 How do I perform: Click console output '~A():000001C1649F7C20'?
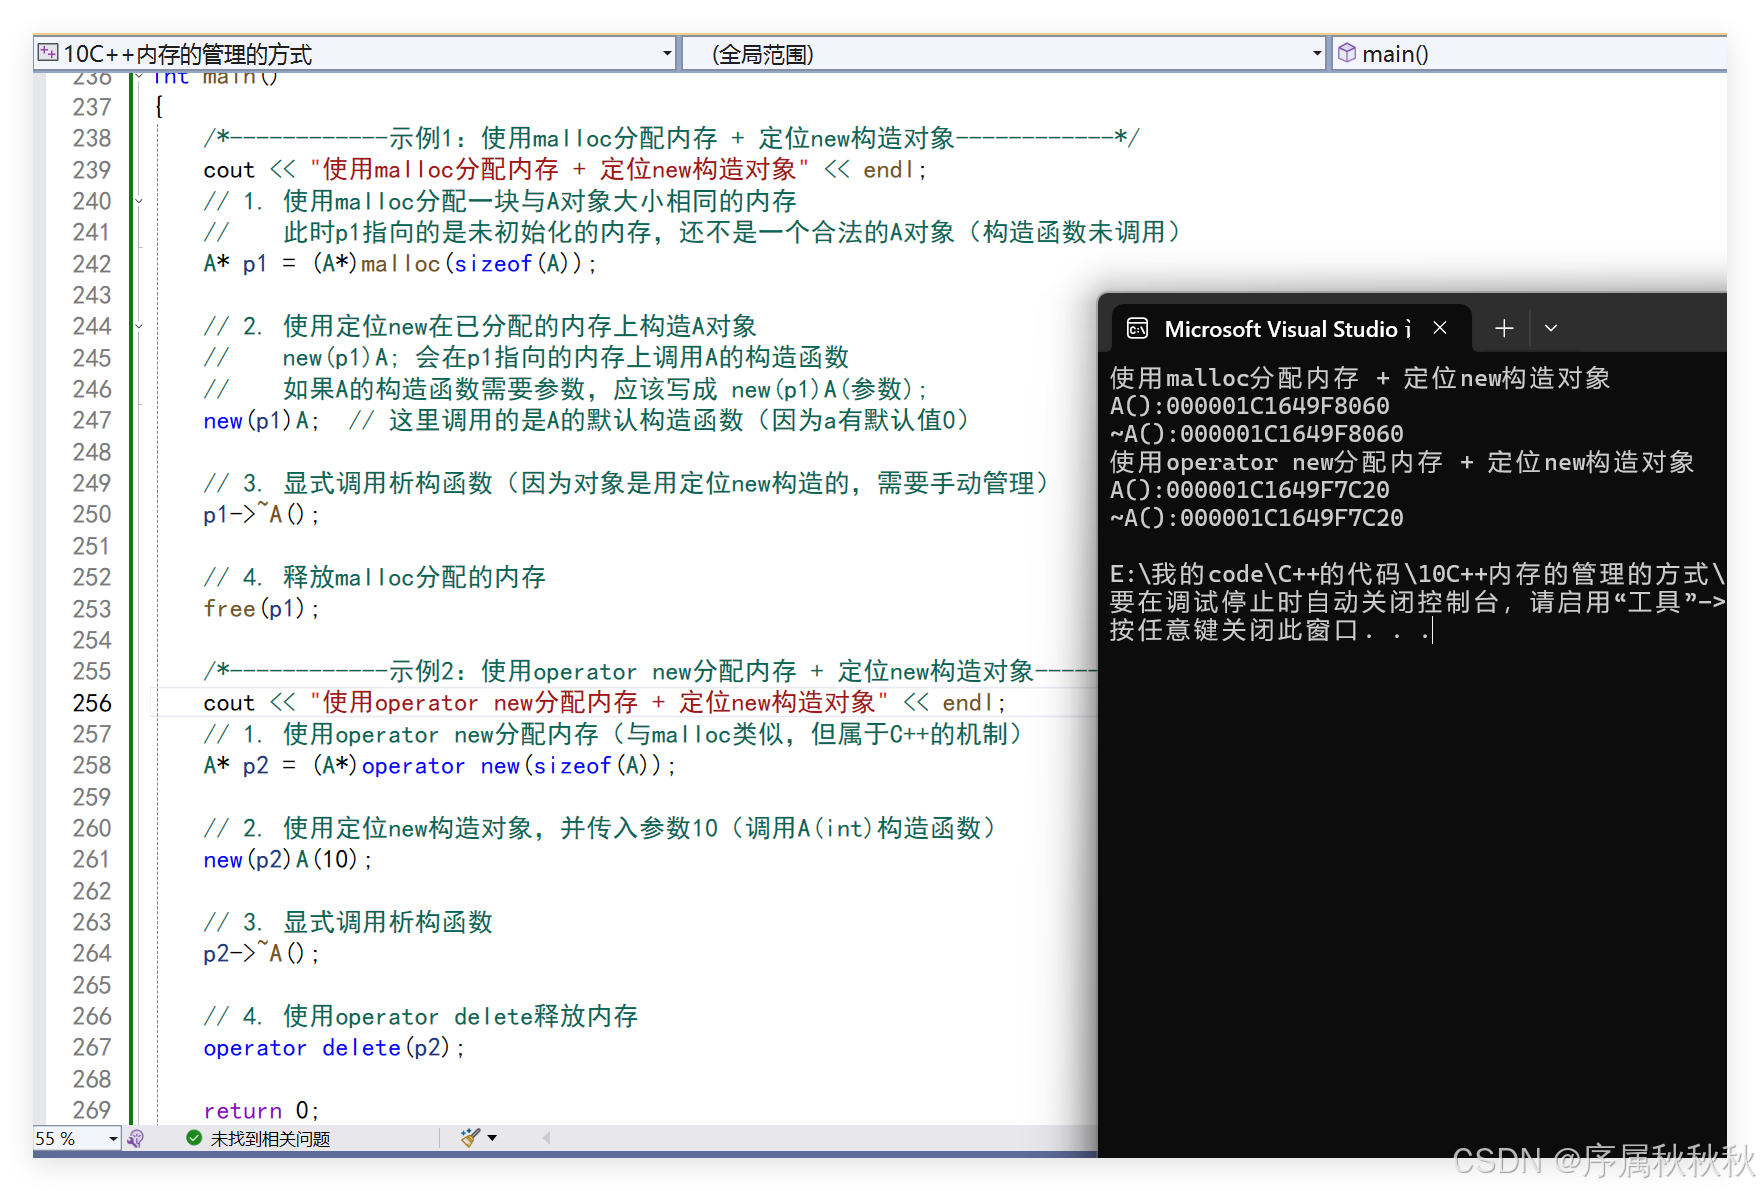1257,518
